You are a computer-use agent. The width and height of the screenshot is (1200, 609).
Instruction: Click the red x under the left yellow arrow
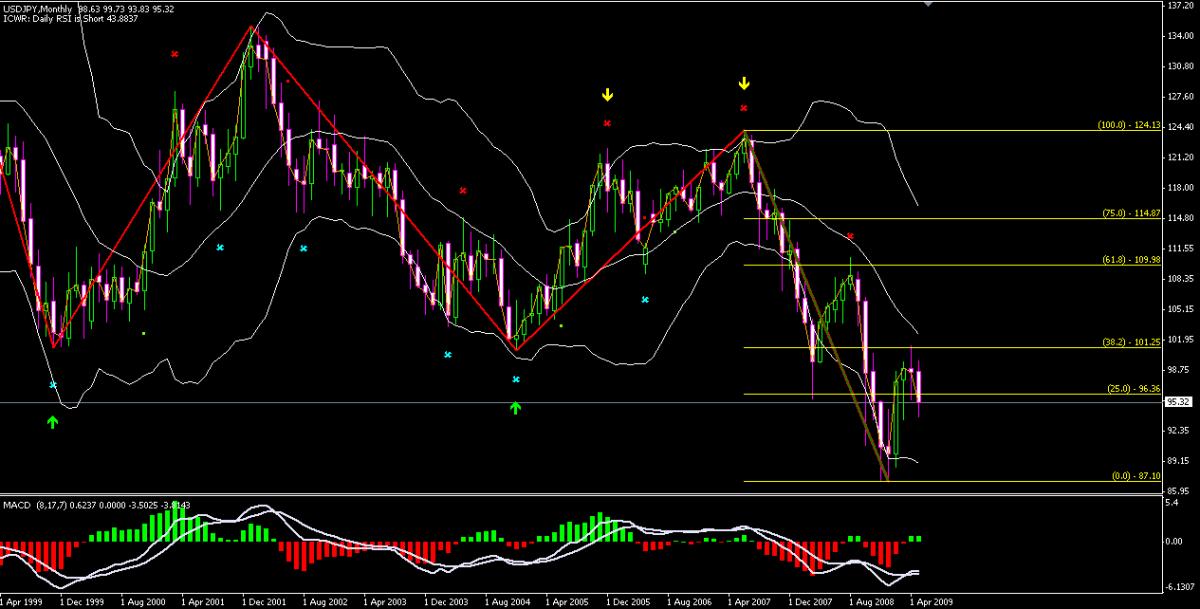coord(607,123)
